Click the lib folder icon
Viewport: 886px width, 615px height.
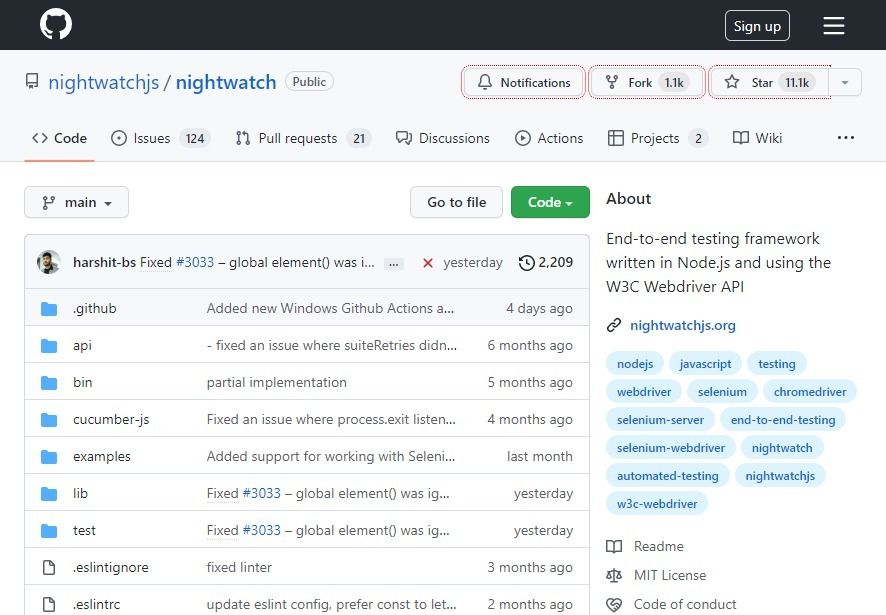pos(49,493)
